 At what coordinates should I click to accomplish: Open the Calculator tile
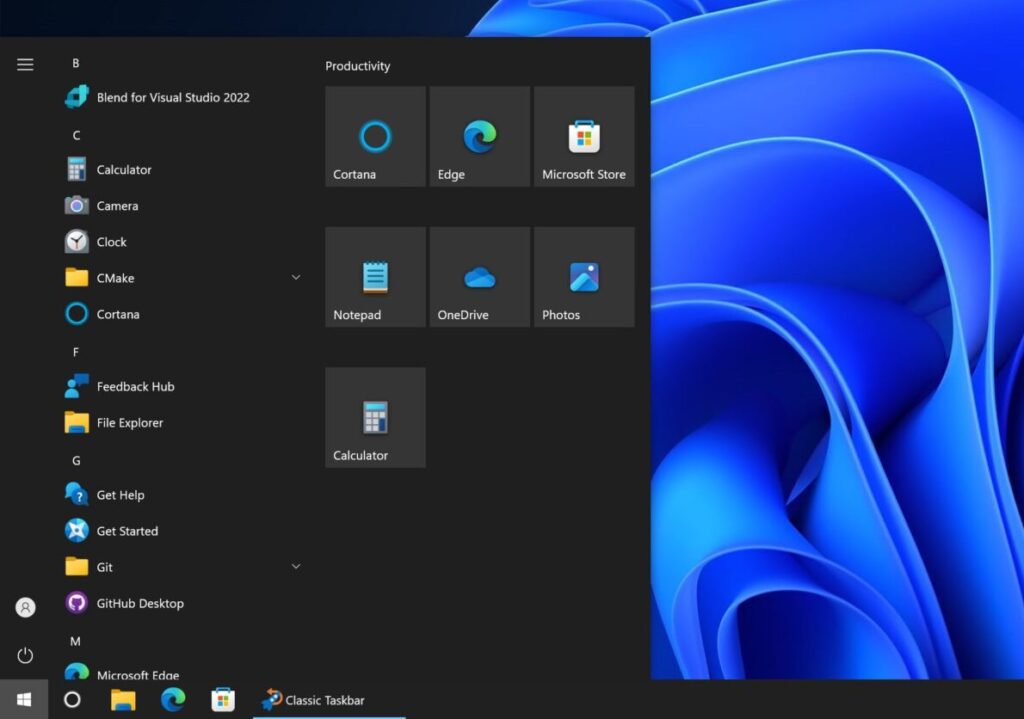374,417
